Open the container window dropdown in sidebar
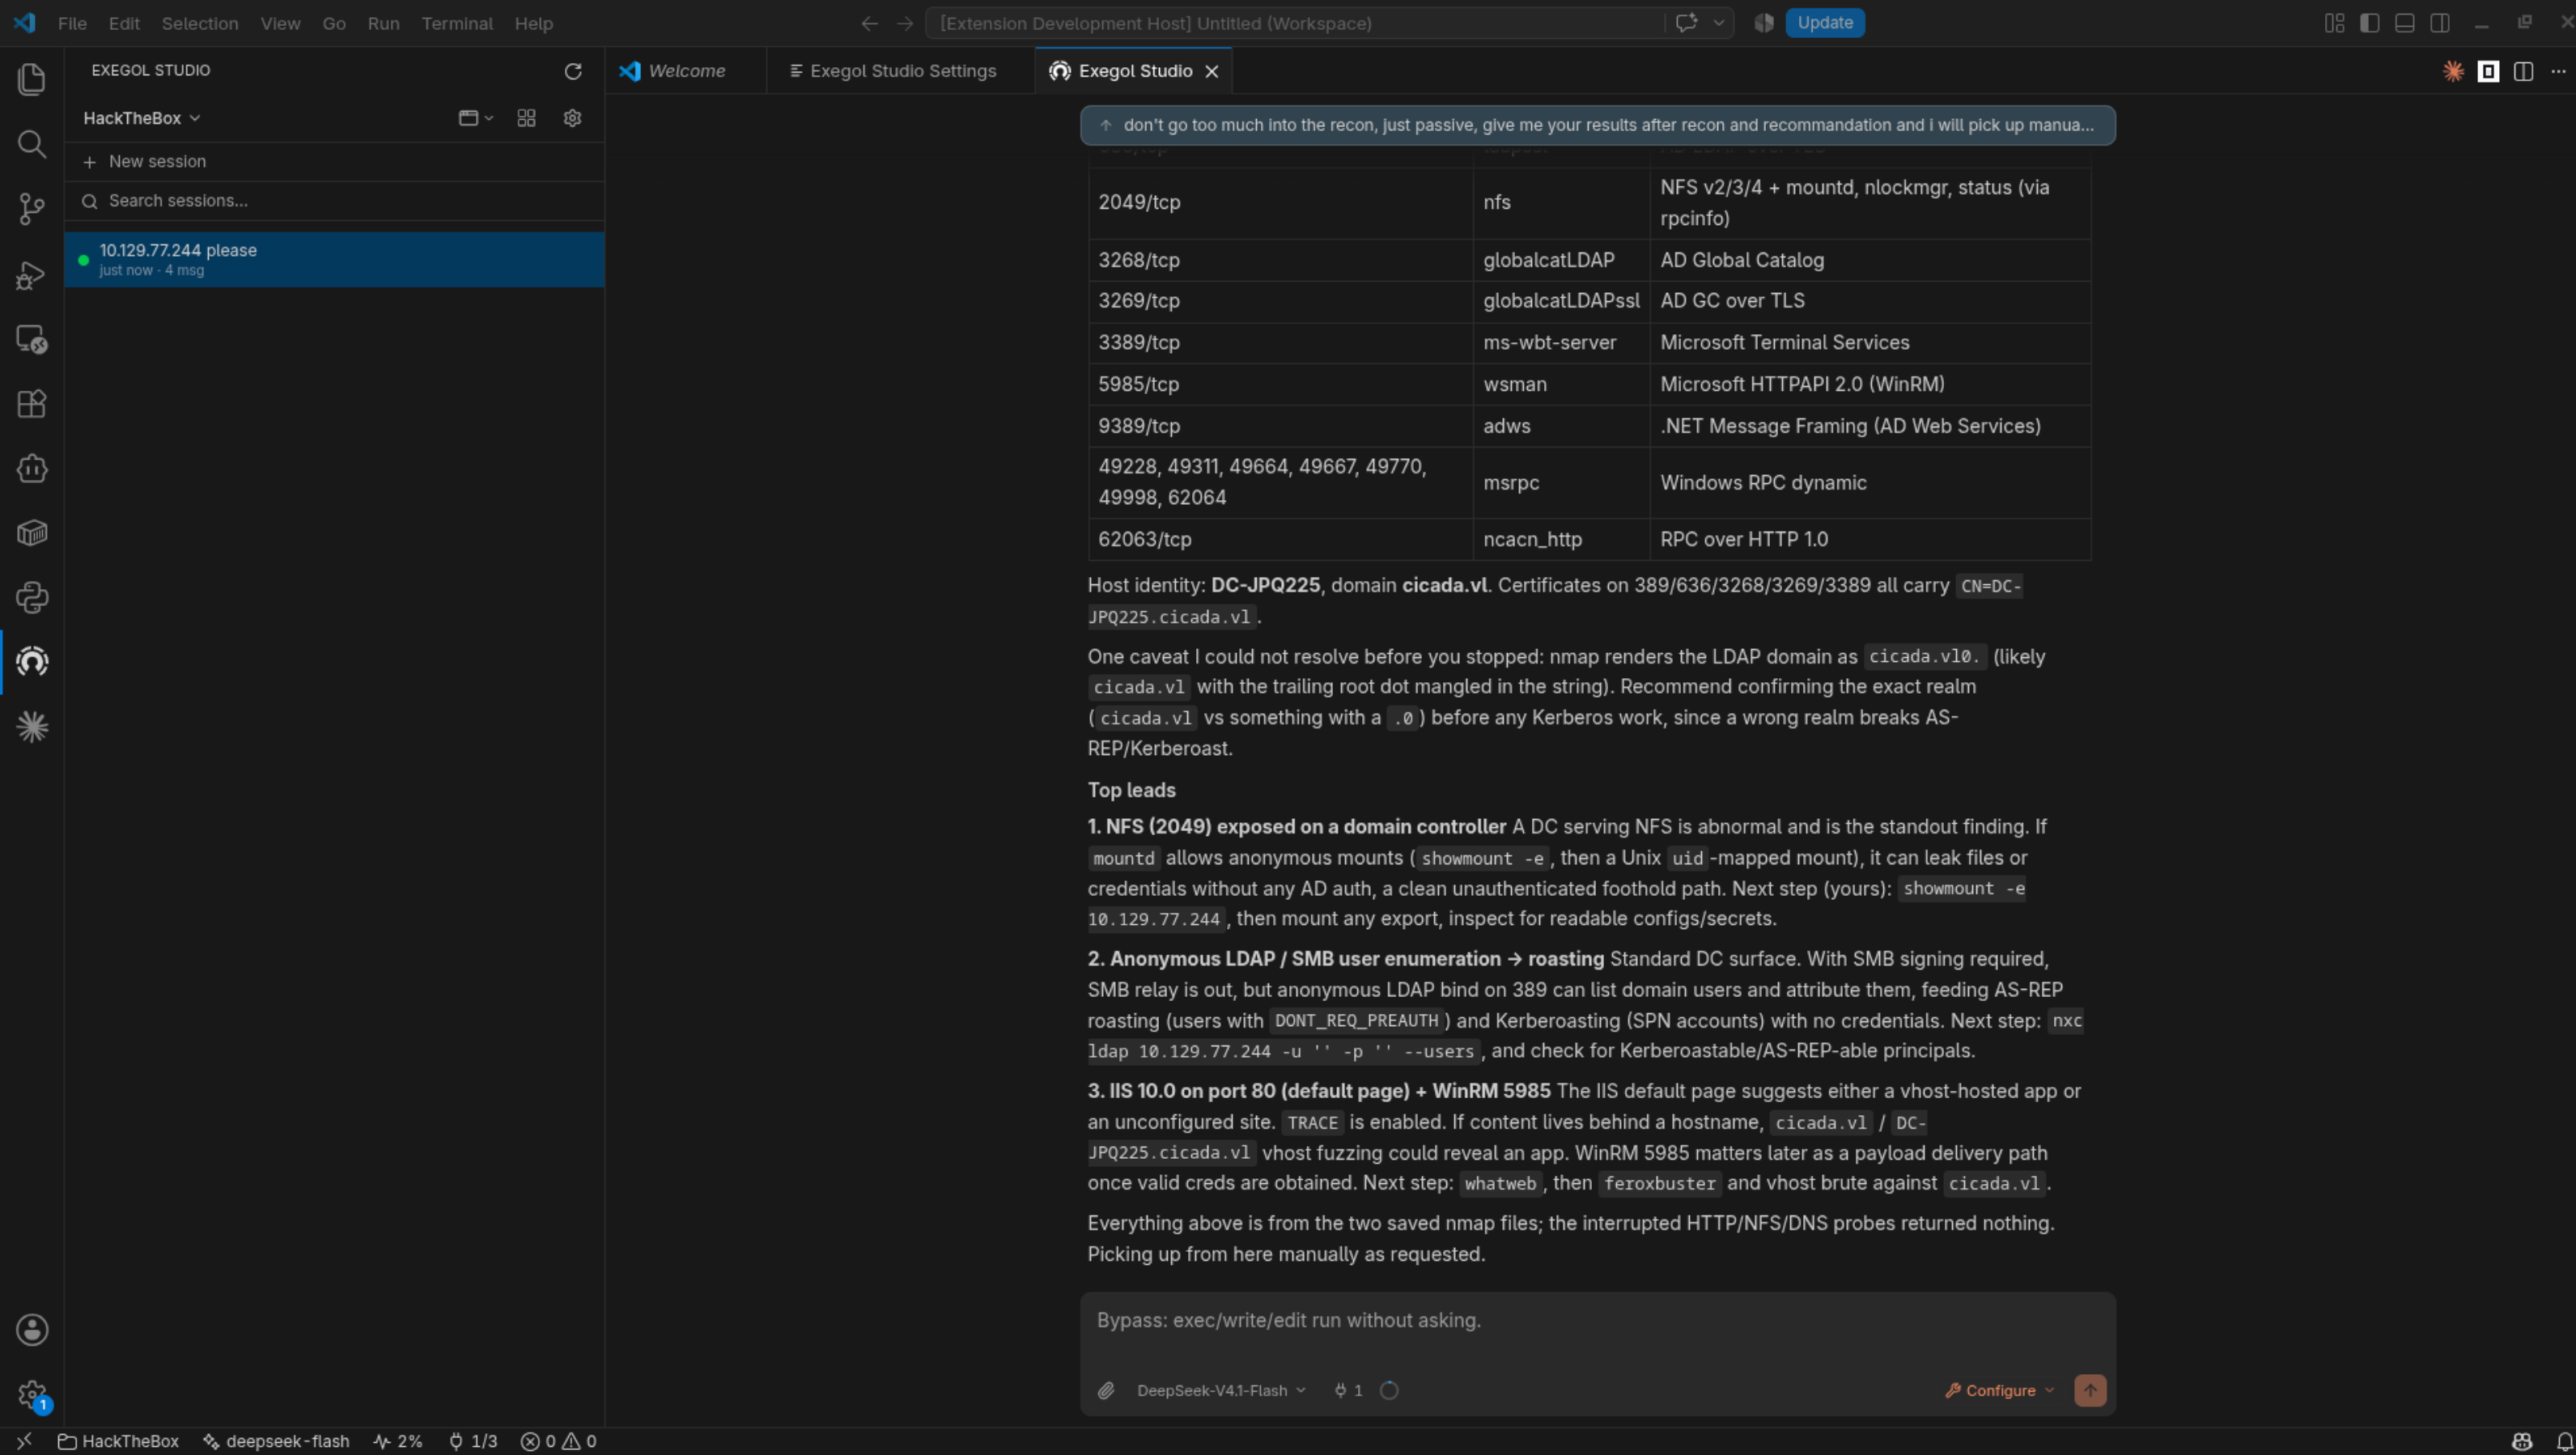 tap(476, 118)
